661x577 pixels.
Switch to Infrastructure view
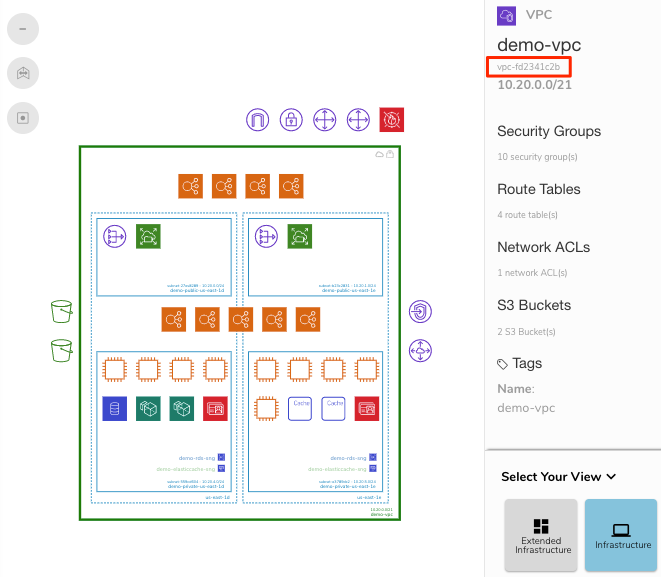pos(621,535)
